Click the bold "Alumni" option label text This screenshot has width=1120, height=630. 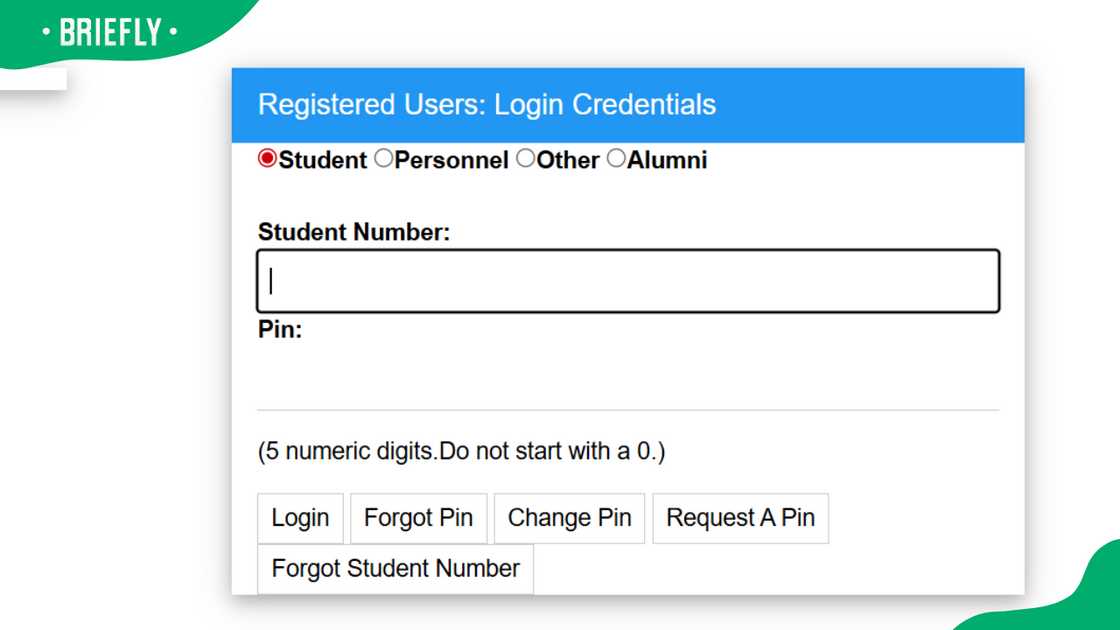667,160
